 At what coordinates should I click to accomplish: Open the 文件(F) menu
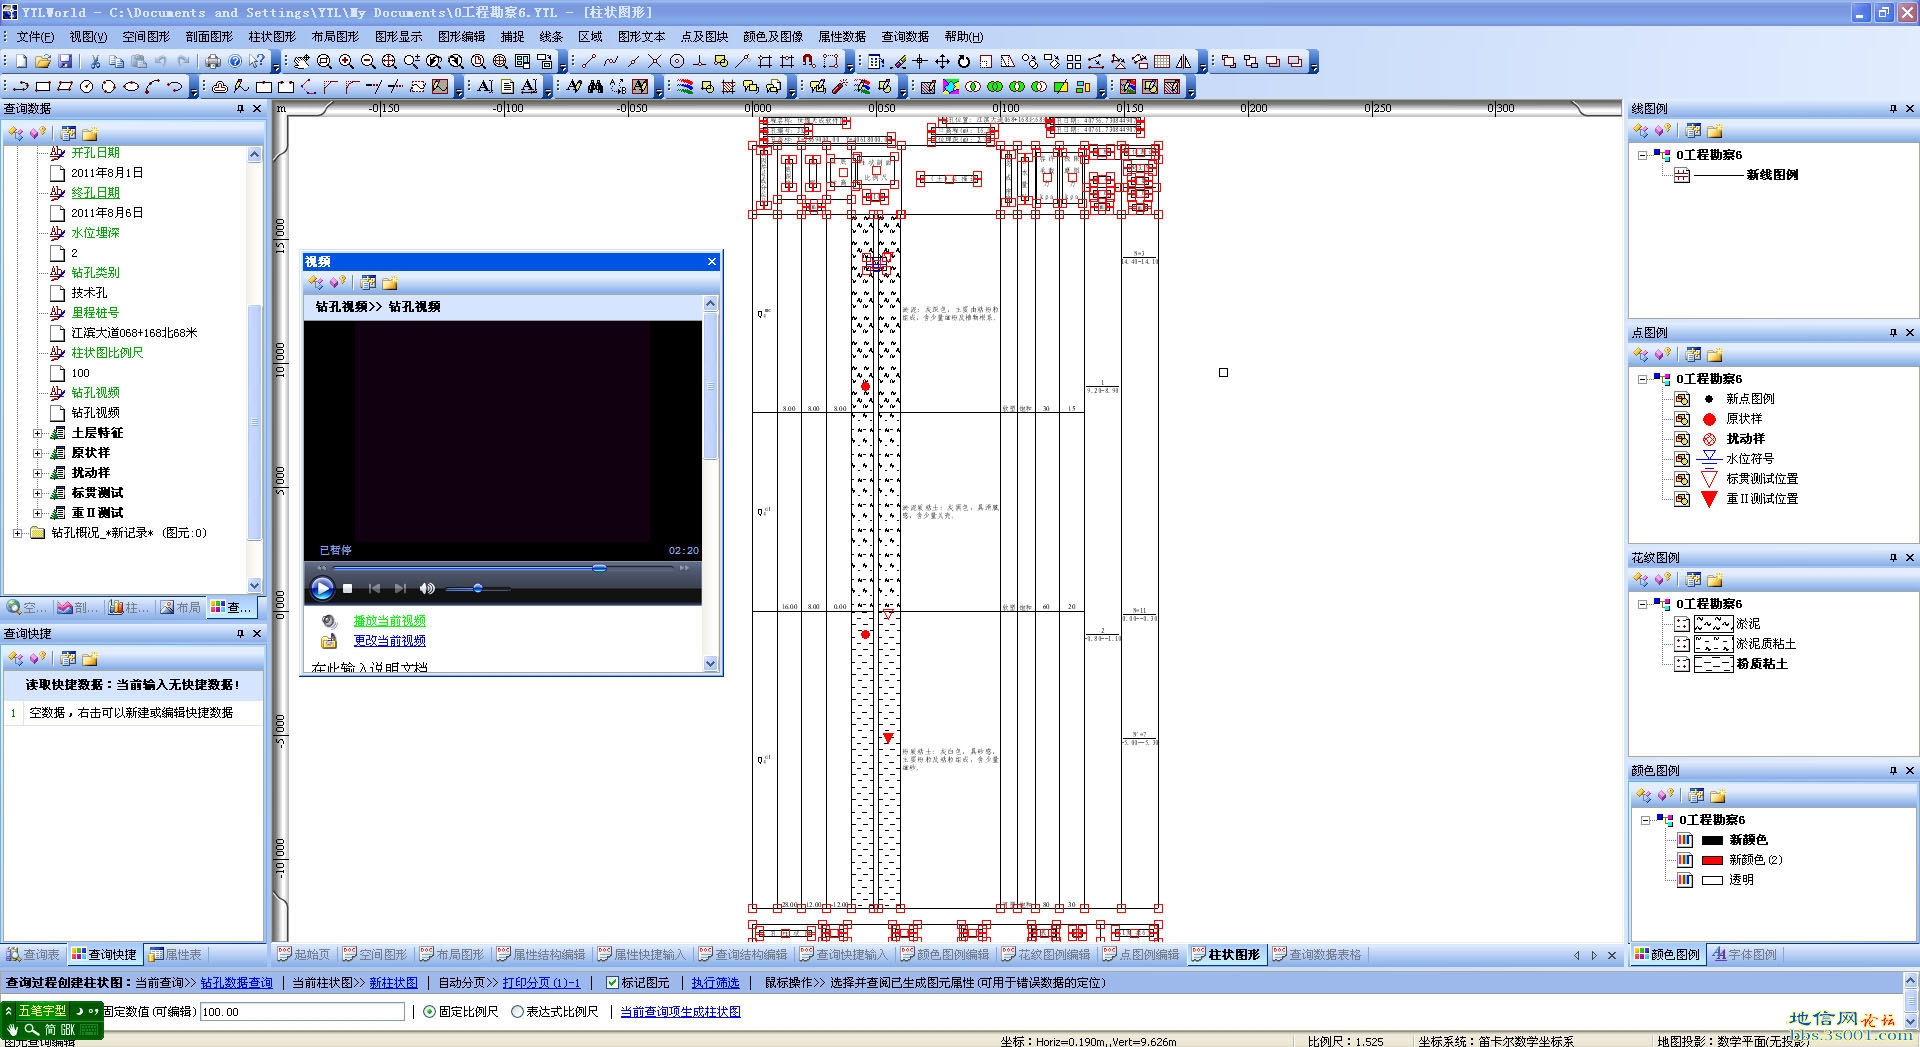[35, 36]
